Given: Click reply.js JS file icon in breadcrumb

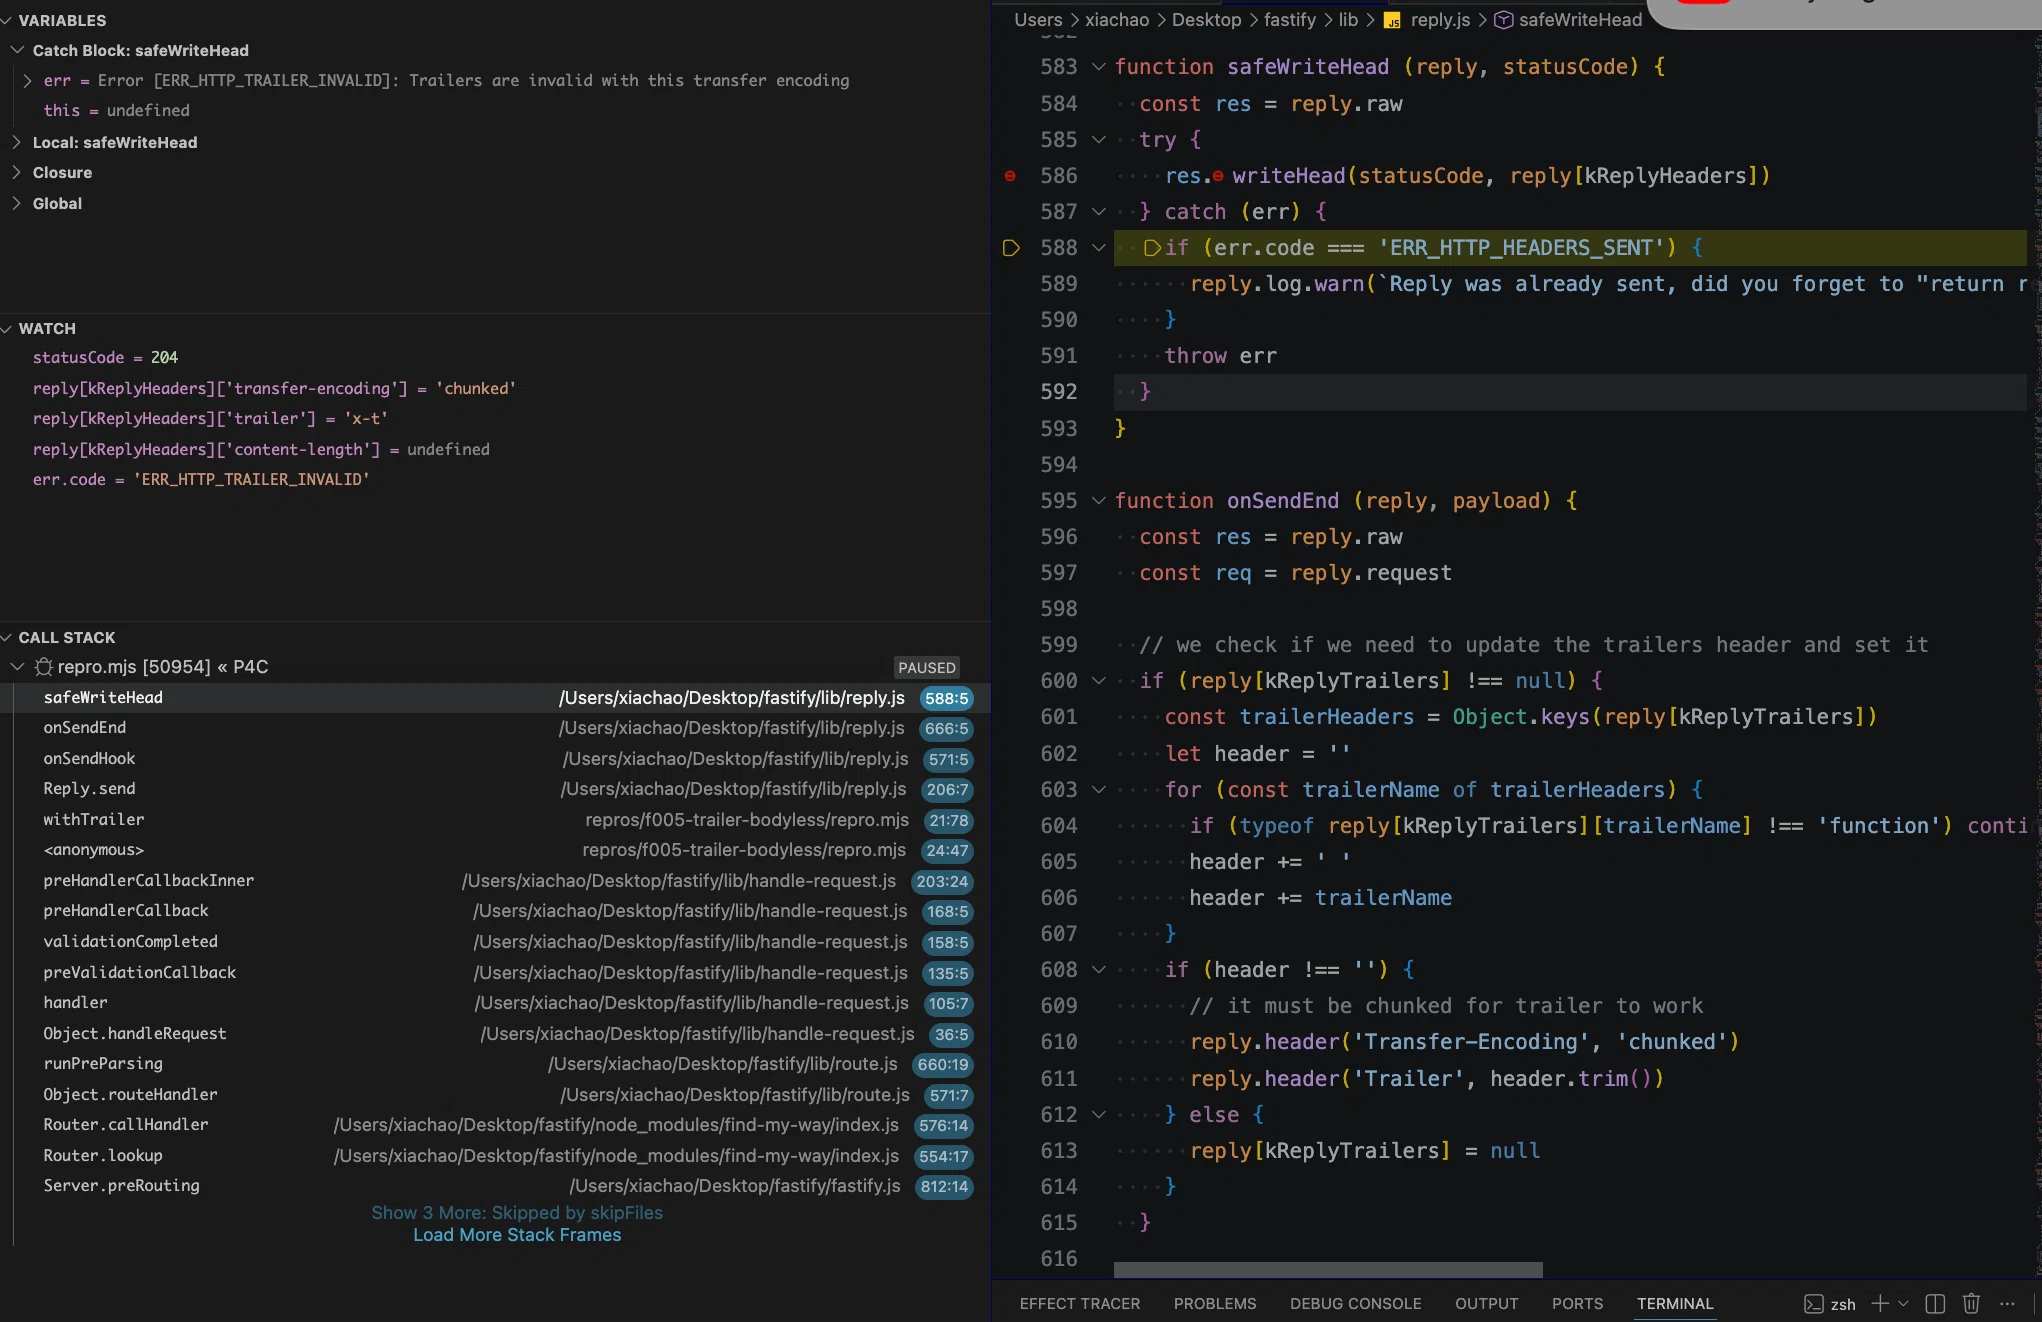Looking at the screenshot, I should coord(1392,20).
